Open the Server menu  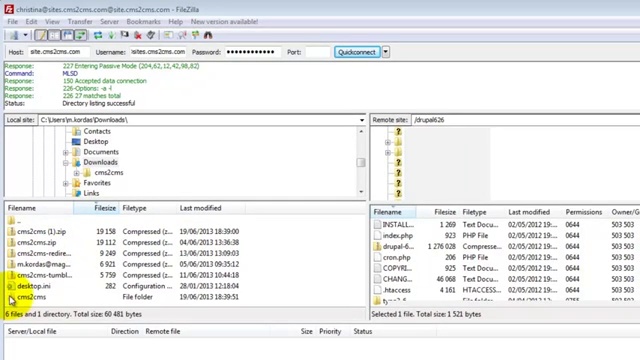(109, 22)
